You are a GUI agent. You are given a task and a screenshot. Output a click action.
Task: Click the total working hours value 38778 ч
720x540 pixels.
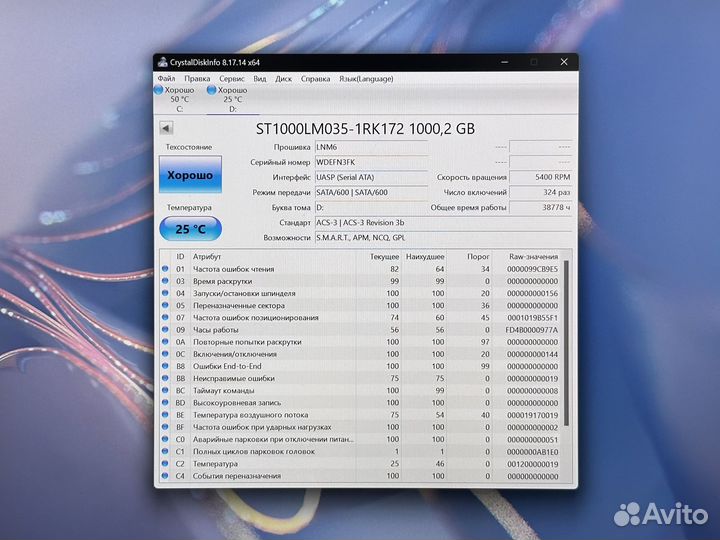(x=540, y=208)
